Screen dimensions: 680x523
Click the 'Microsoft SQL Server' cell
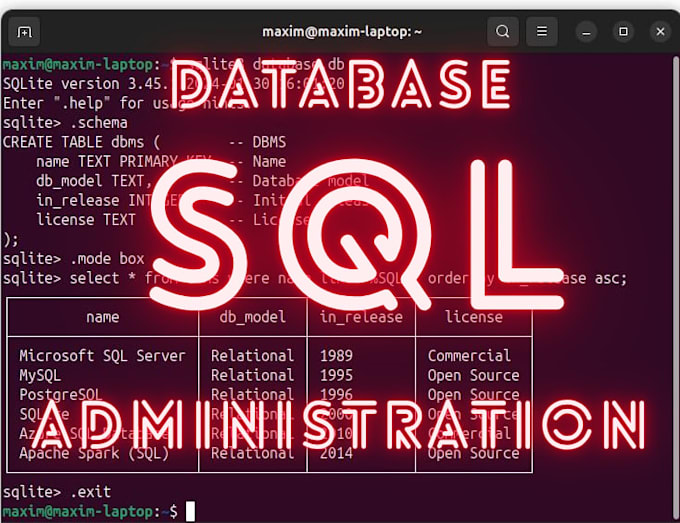(102, 356)
